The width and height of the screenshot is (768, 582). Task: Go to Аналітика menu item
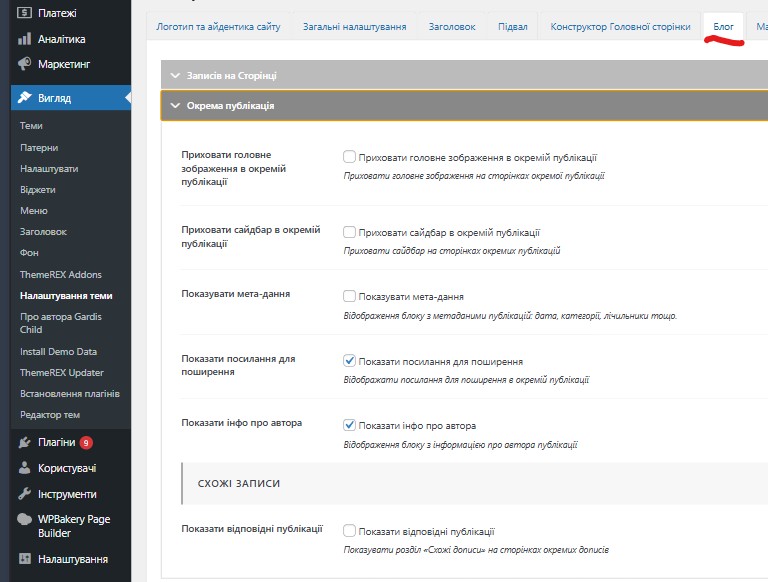pyautogui.click(x=62, y=39)
